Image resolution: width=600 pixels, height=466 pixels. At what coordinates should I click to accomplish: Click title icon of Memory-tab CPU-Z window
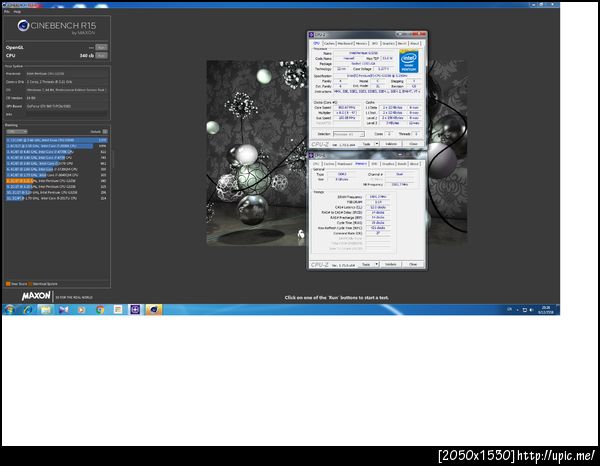pyautogui.click(x=311, y=156)
